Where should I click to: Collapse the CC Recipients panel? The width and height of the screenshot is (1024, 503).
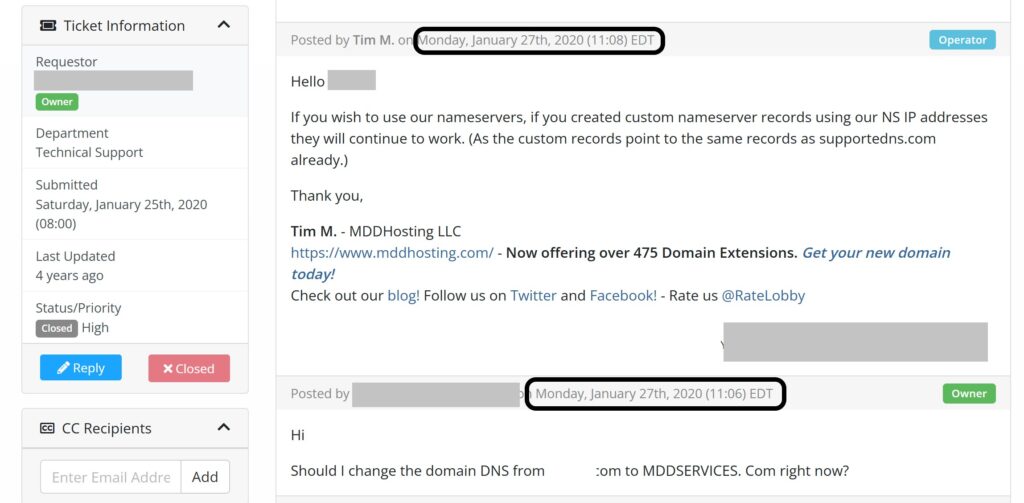224,428
